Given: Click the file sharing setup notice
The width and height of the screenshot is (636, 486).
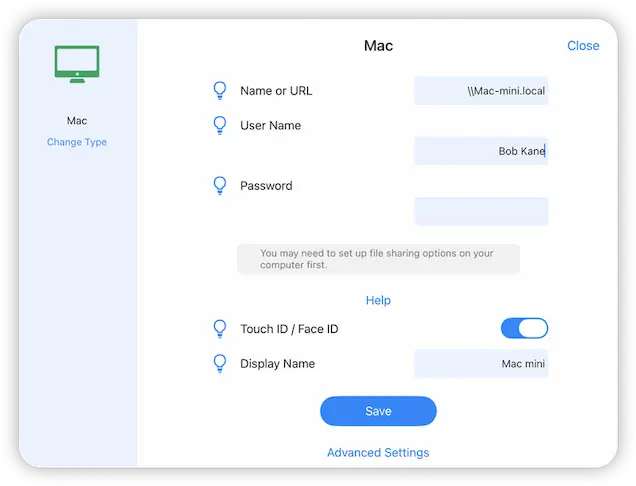Looking at the screenshot, I should click(x=378, y=259).
